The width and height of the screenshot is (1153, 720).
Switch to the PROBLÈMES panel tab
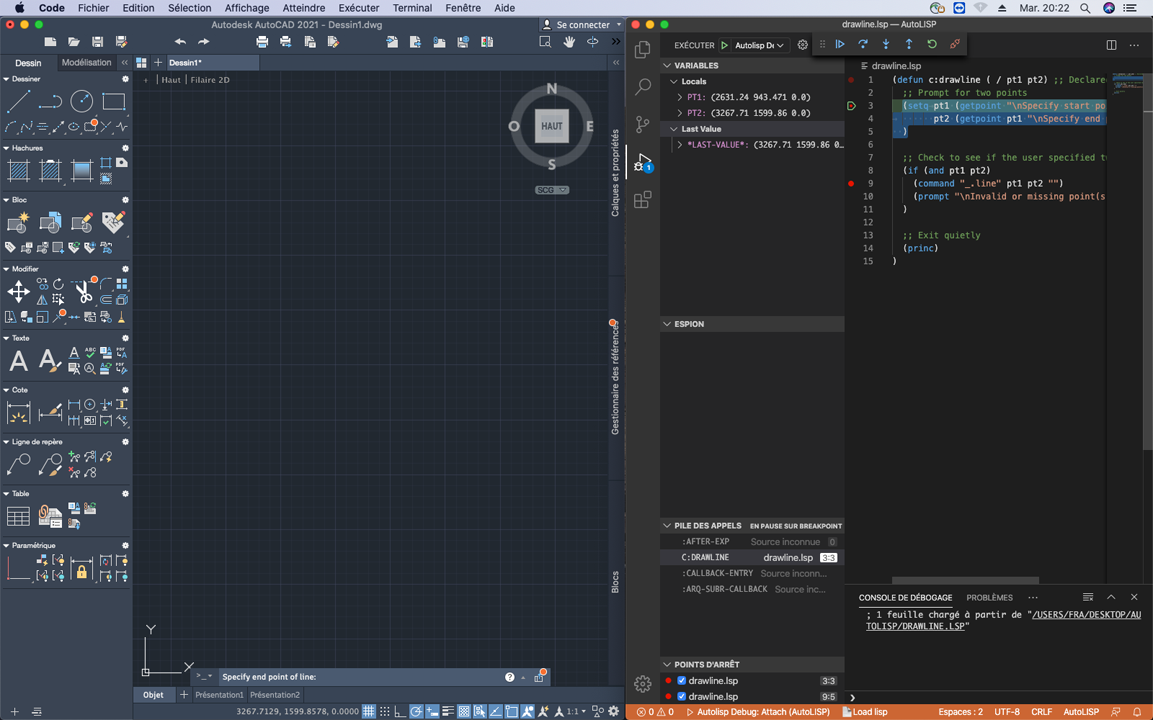989,597
